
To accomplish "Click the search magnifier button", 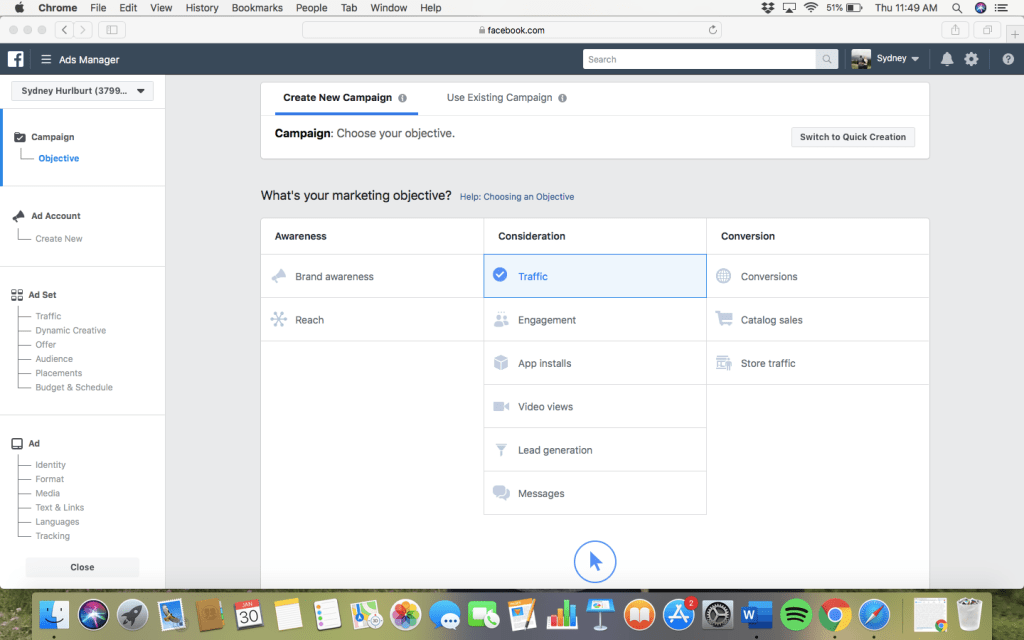I will point(827,59).
